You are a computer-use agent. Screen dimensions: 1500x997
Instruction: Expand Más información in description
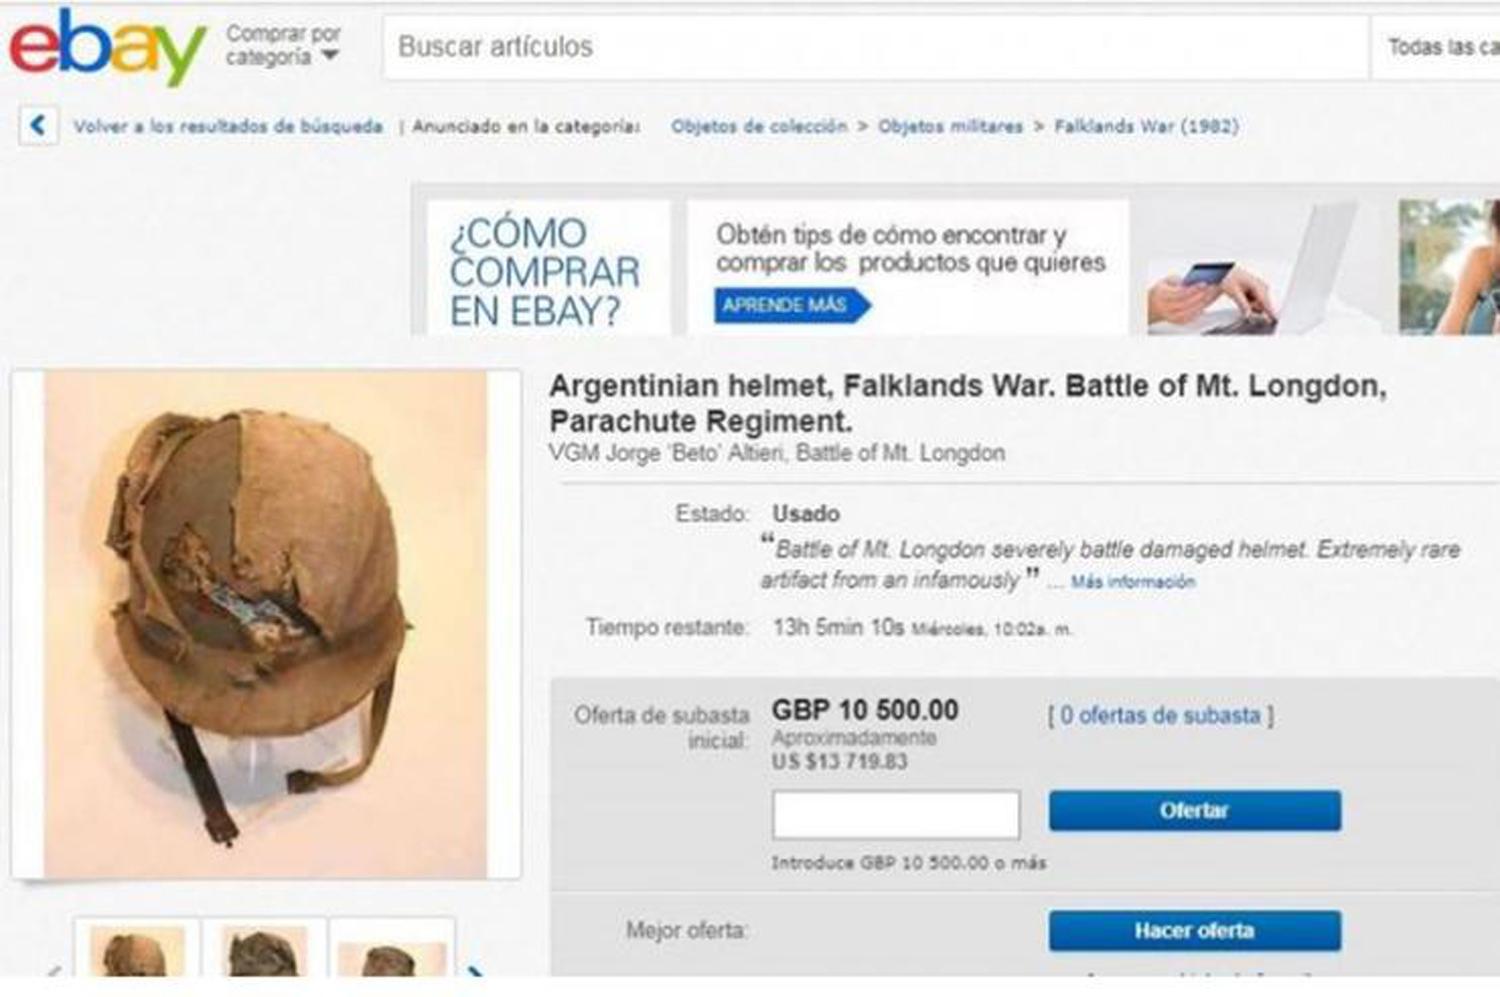pos(1133,582)
